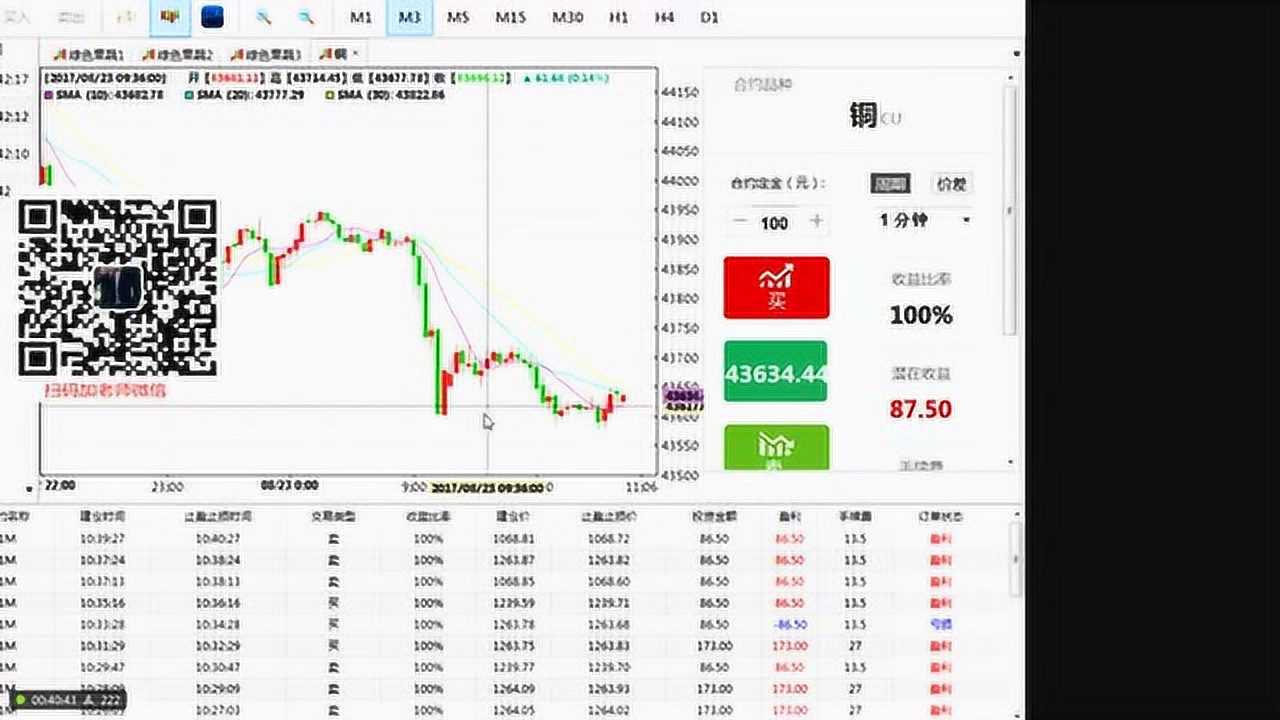Open the first chart tab
Image resolution: width=1280 pixels, height=720 pixels.
pos(88,54)
